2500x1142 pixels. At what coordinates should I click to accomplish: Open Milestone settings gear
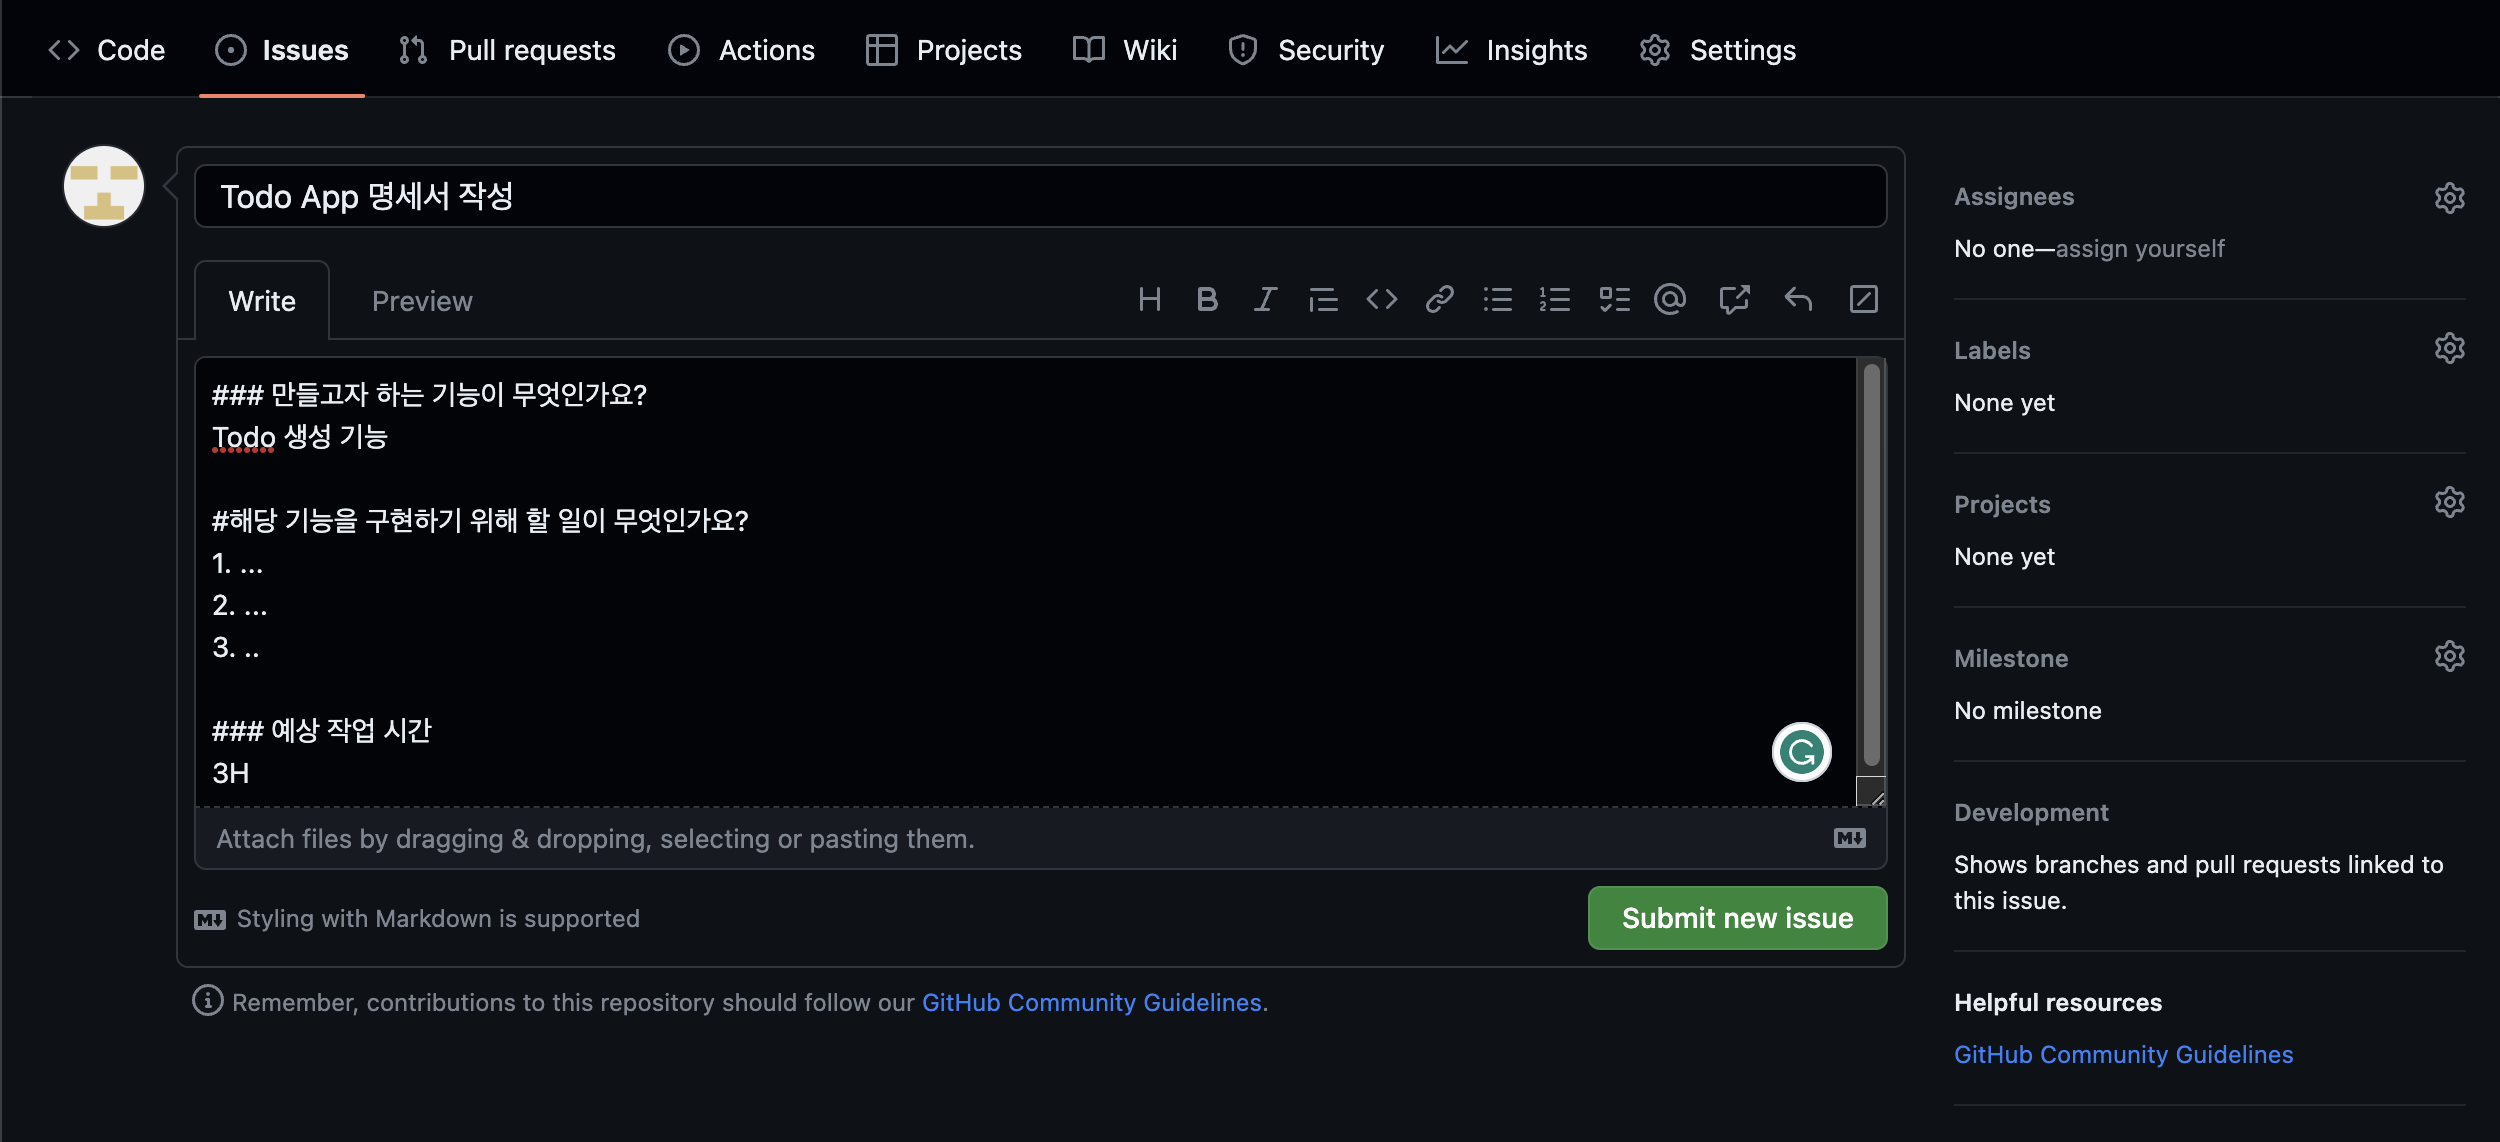coord(2449,657)
